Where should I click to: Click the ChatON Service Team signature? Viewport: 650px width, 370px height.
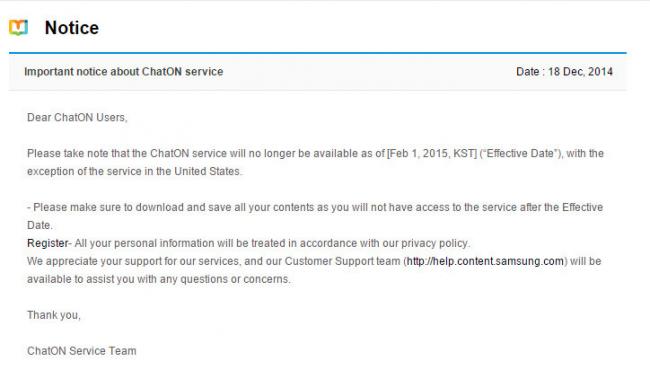82,351
